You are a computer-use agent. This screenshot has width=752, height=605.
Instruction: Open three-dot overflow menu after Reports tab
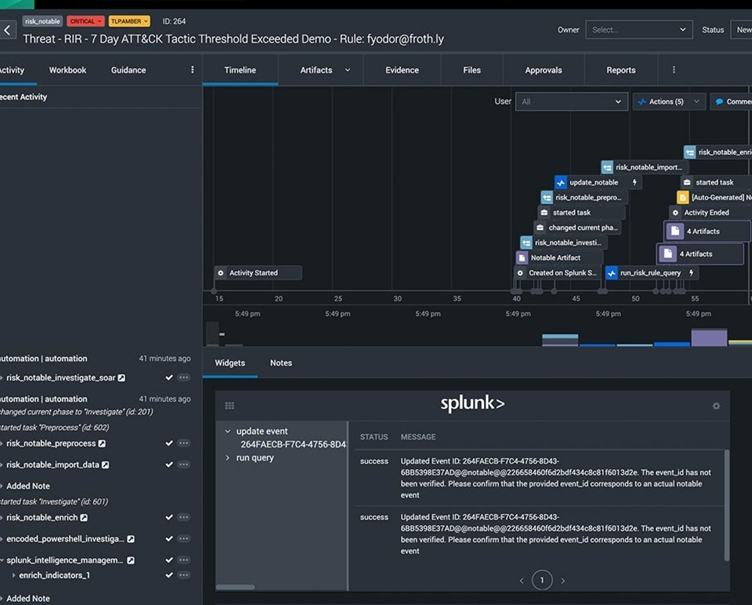coord(673,70)
